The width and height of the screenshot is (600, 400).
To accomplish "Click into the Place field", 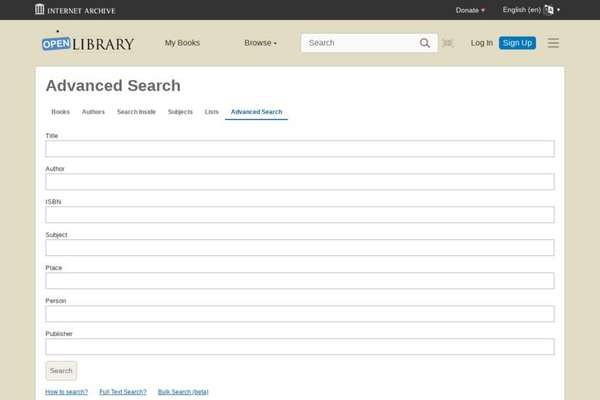I will (300, 281).
